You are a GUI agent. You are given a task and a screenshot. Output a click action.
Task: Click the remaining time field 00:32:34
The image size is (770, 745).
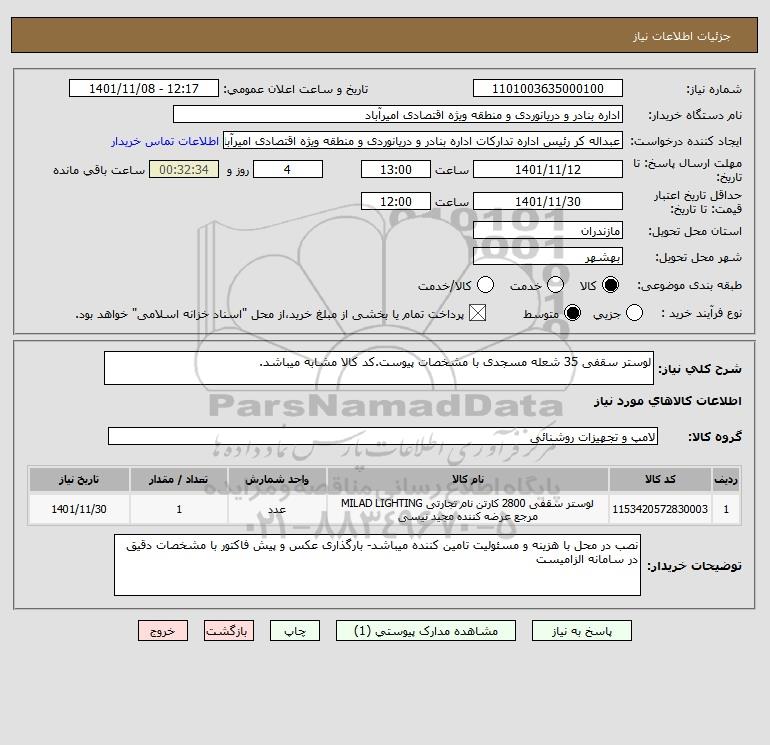pos(184,169)
